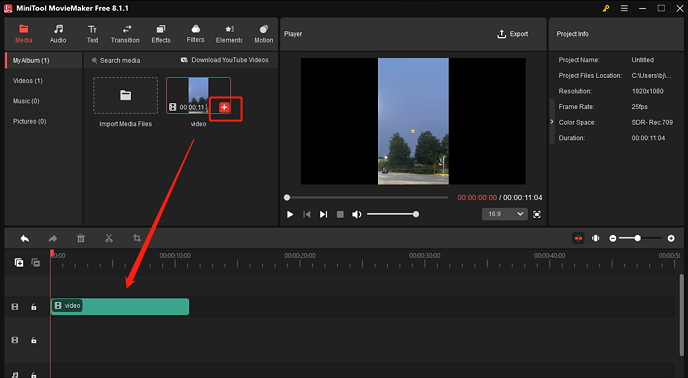Toggle lock on second video track

pos(33,340)
